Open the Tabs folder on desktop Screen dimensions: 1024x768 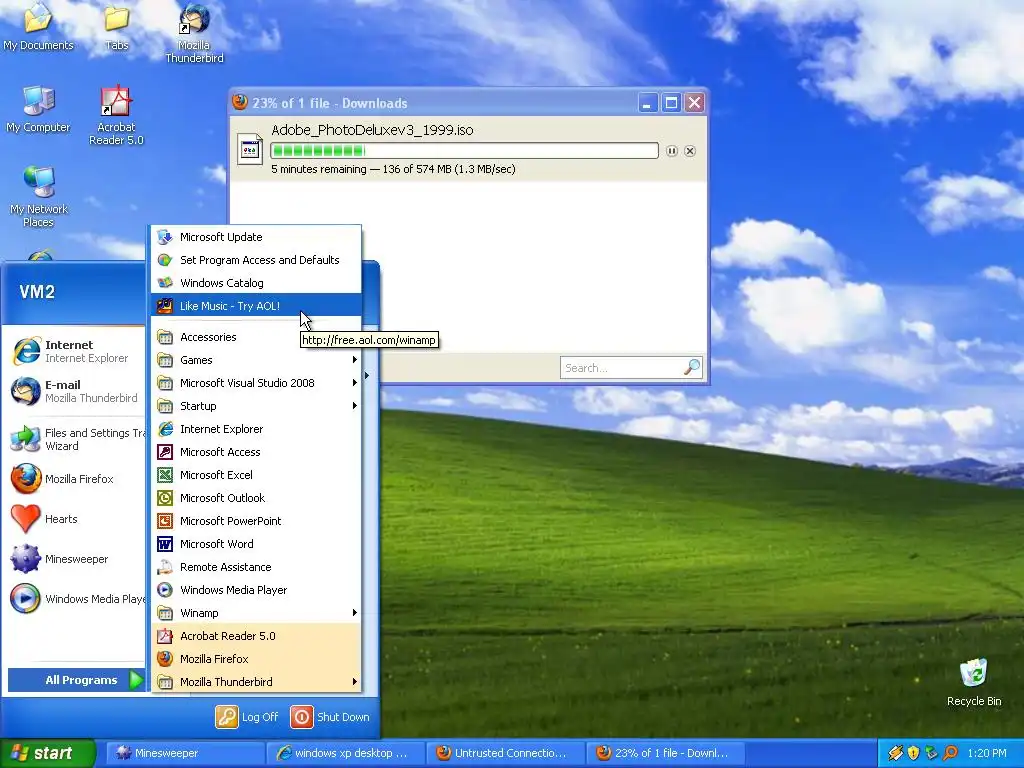coord(116,26)
